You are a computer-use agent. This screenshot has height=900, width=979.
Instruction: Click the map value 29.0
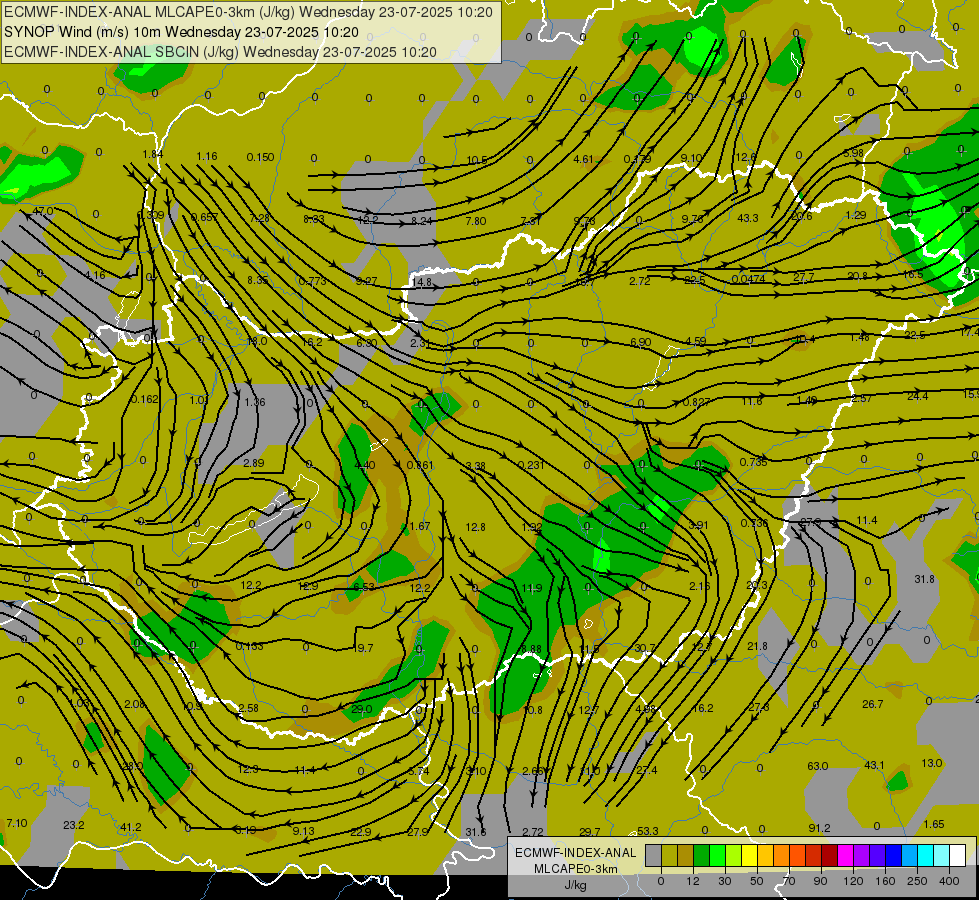pos(362,709)
